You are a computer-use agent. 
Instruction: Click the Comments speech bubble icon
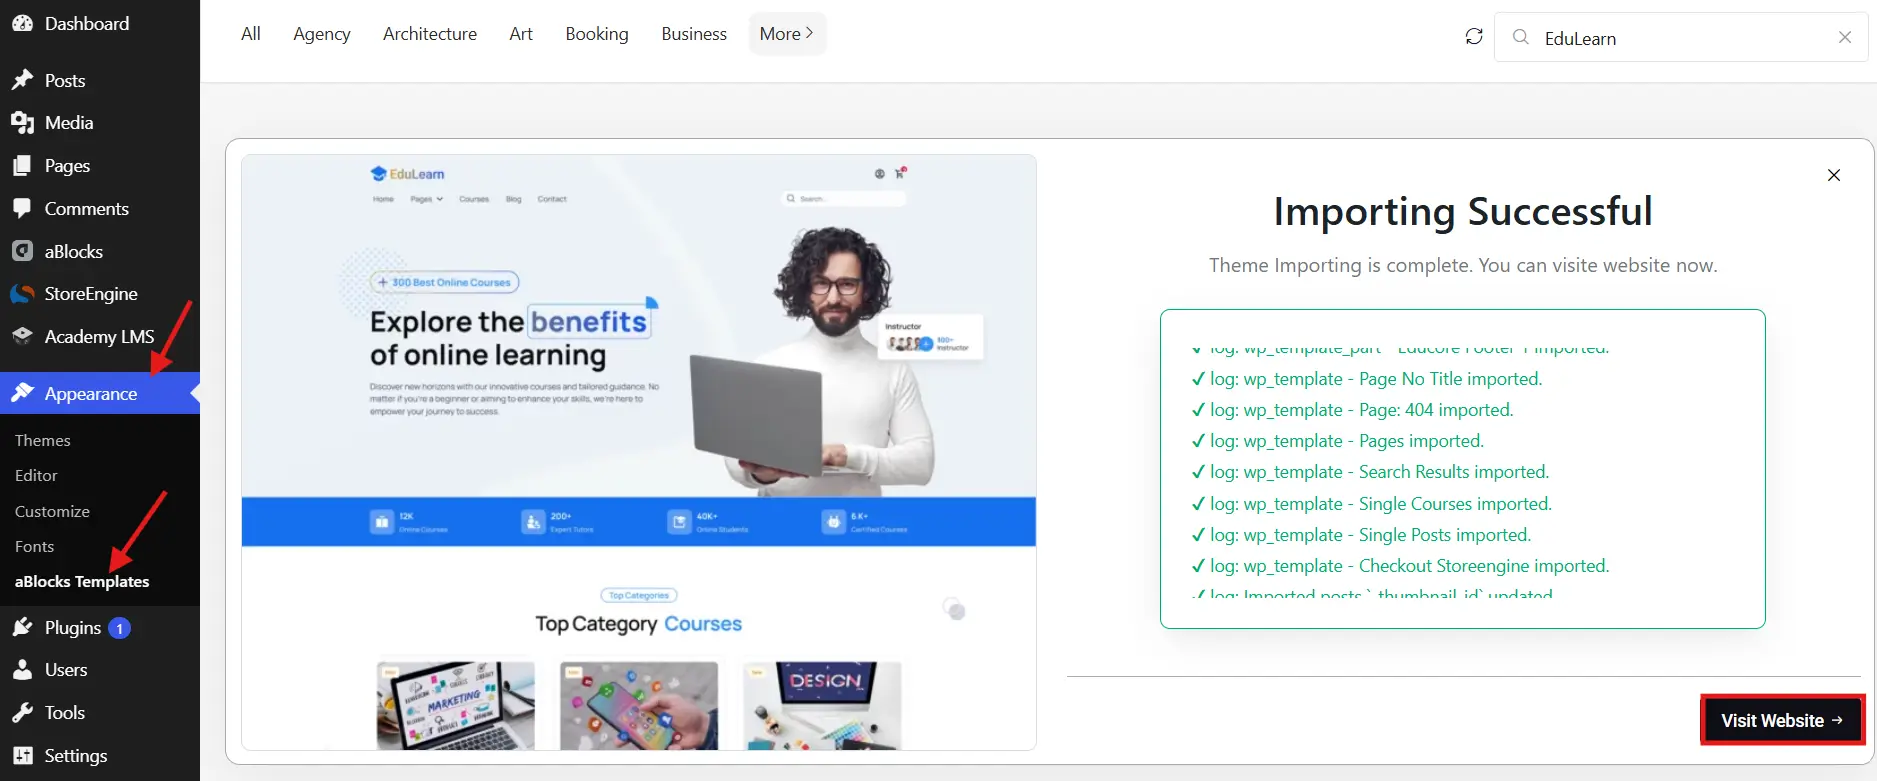coord(22,208)
